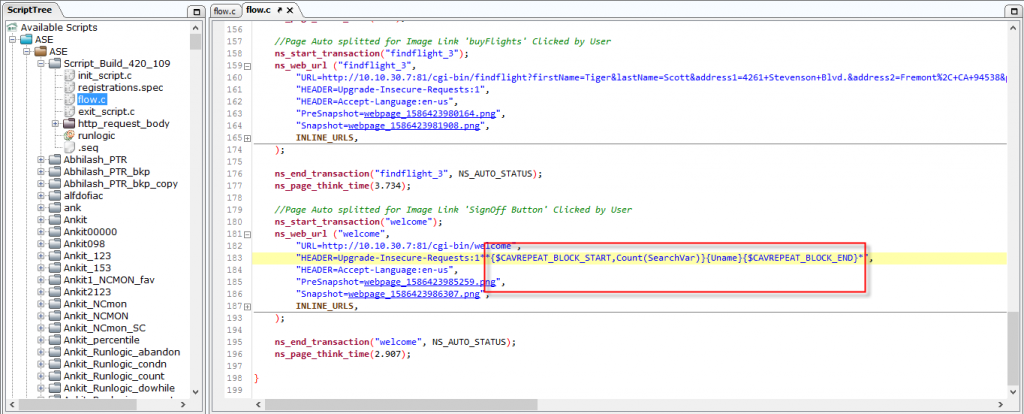Image resolution: width=1024 pixels, height=414 pixels.
Task: Click the runlogic file icon
Action: 69,135
